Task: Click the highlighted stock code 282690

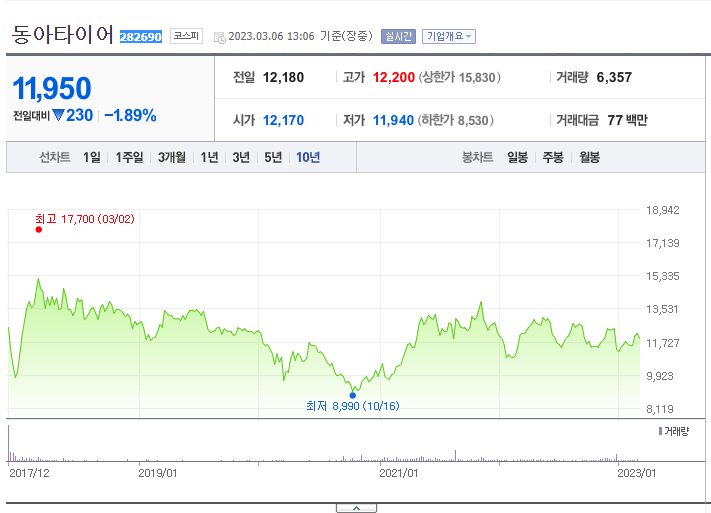Action: [141, 37]
